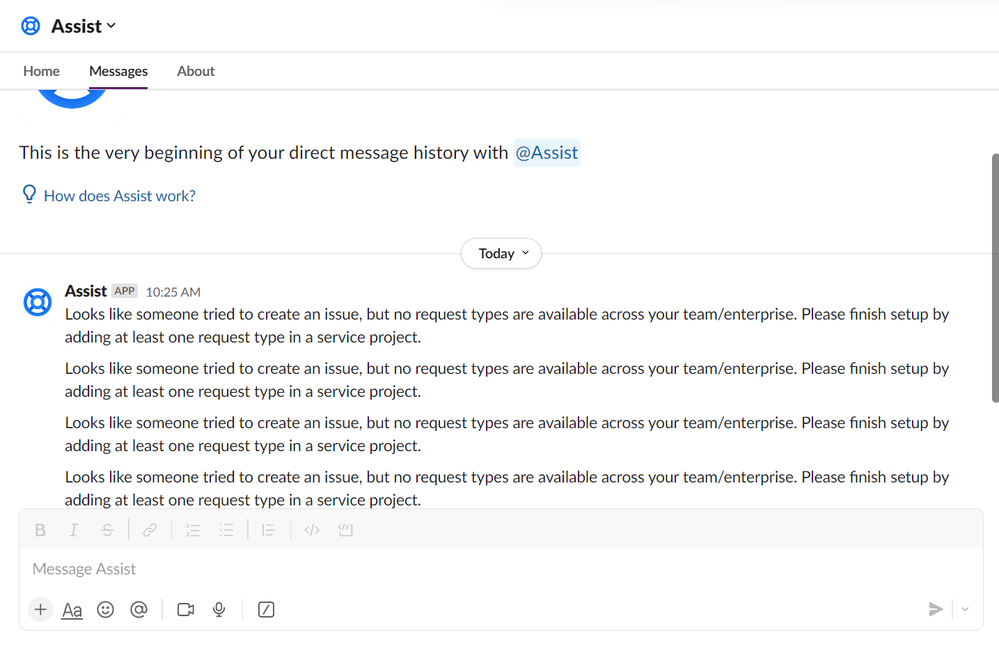Record an audio clip with microphone
This screenshot has height=651, width=999.
click(219, 610)
